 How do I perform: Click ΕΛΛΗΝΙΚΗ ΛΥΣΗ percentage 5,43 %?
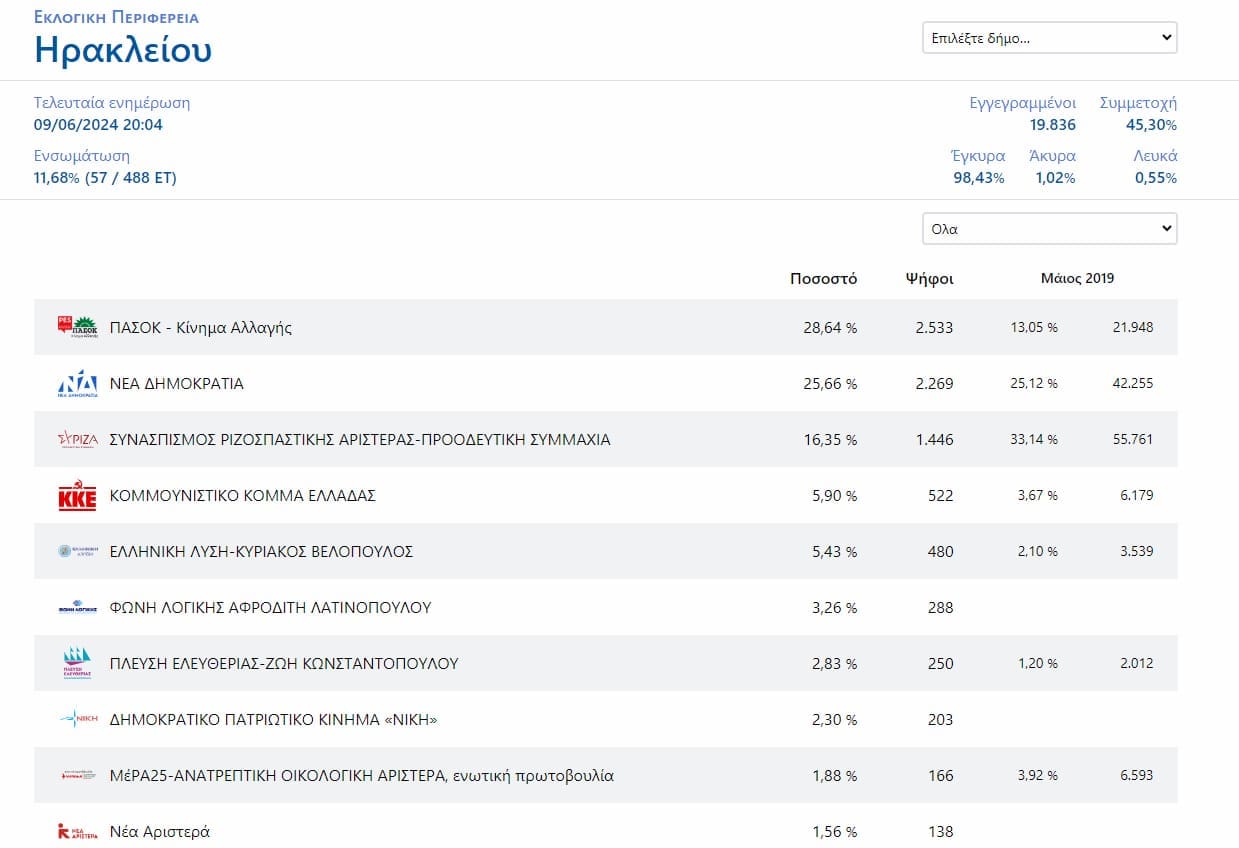[x=834, y=551]
